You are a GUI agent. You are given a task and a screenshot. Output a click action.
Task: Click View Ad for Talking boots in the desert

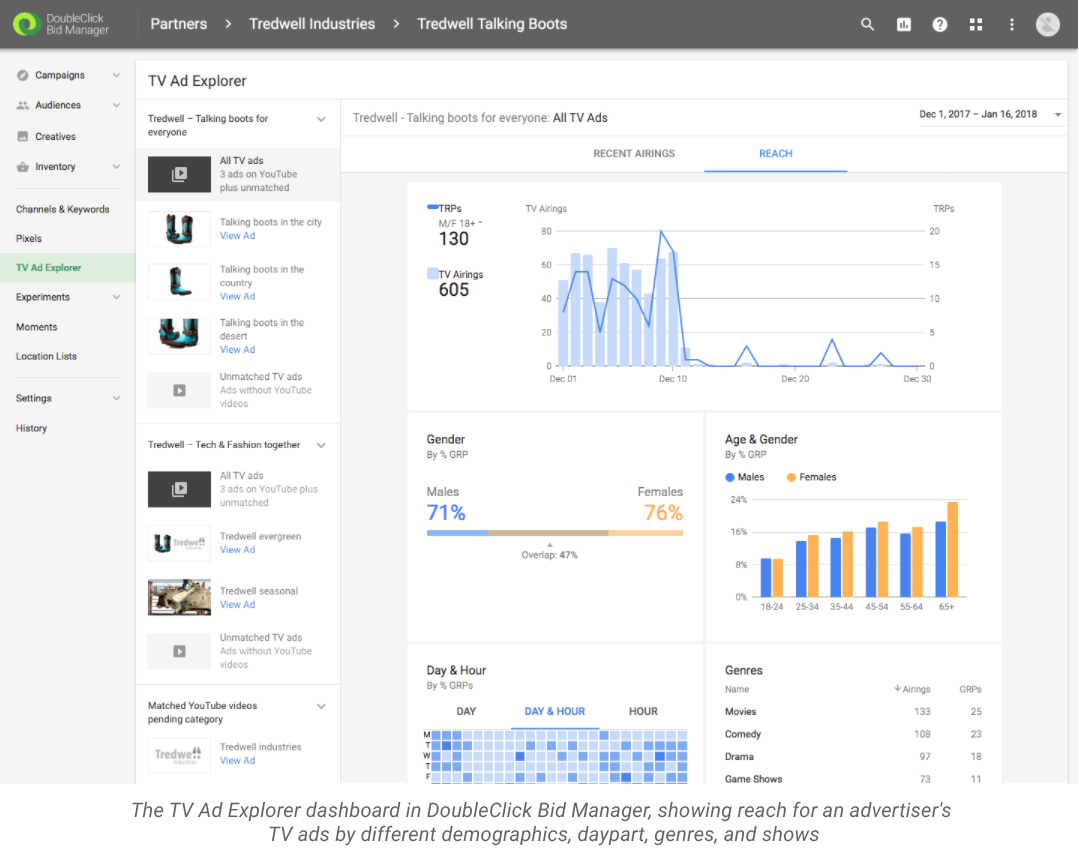237,349
